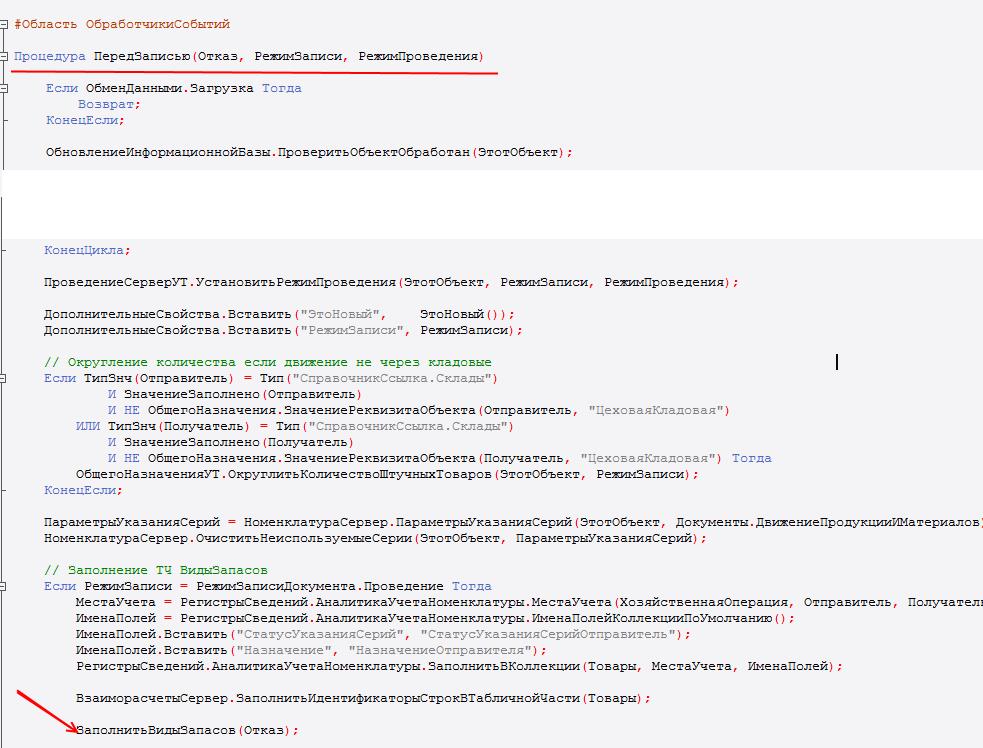This screenshot has width=983, height=748.
Task: Collapse the Если РежимЗаписи condition block
Action: click(5, 587)
